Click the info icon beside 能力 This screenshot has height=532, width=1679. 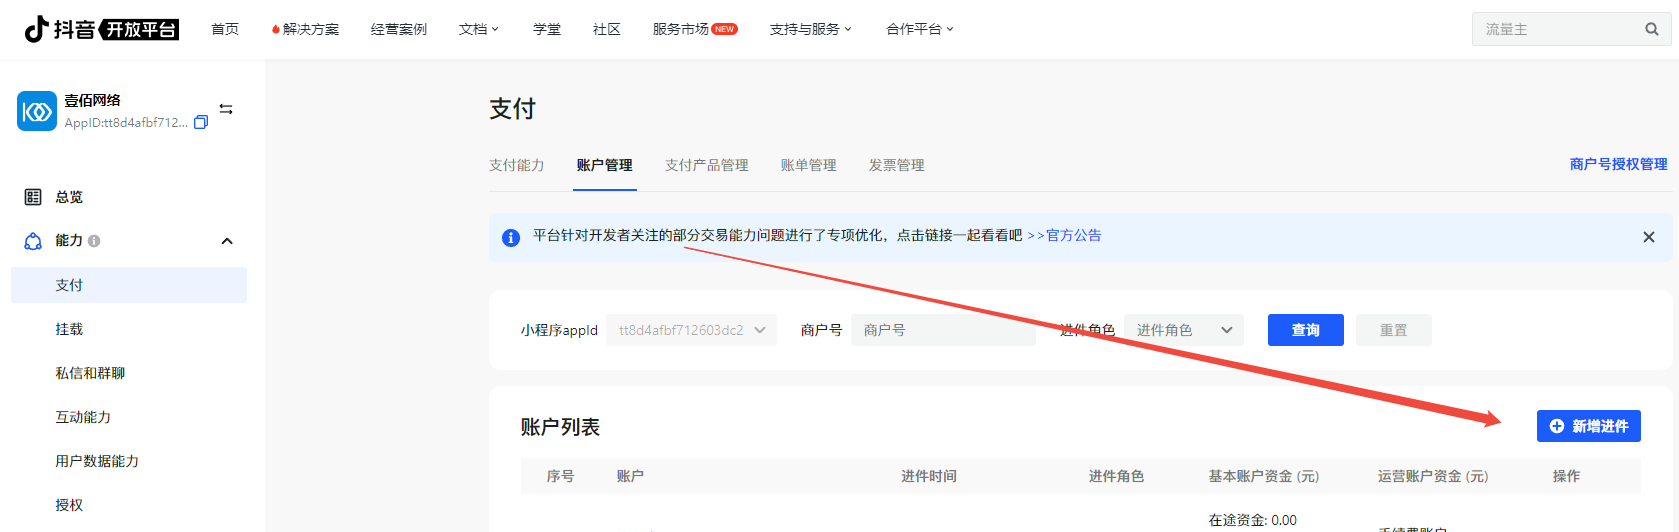pos(94,241)
